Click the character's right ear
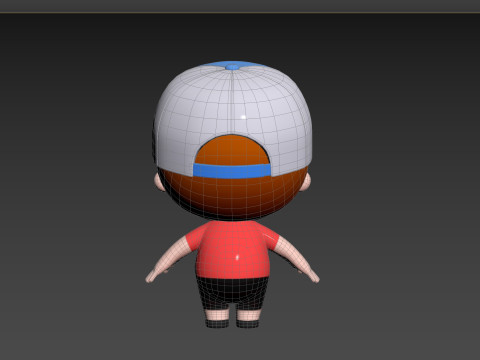 tap(306, 182)
